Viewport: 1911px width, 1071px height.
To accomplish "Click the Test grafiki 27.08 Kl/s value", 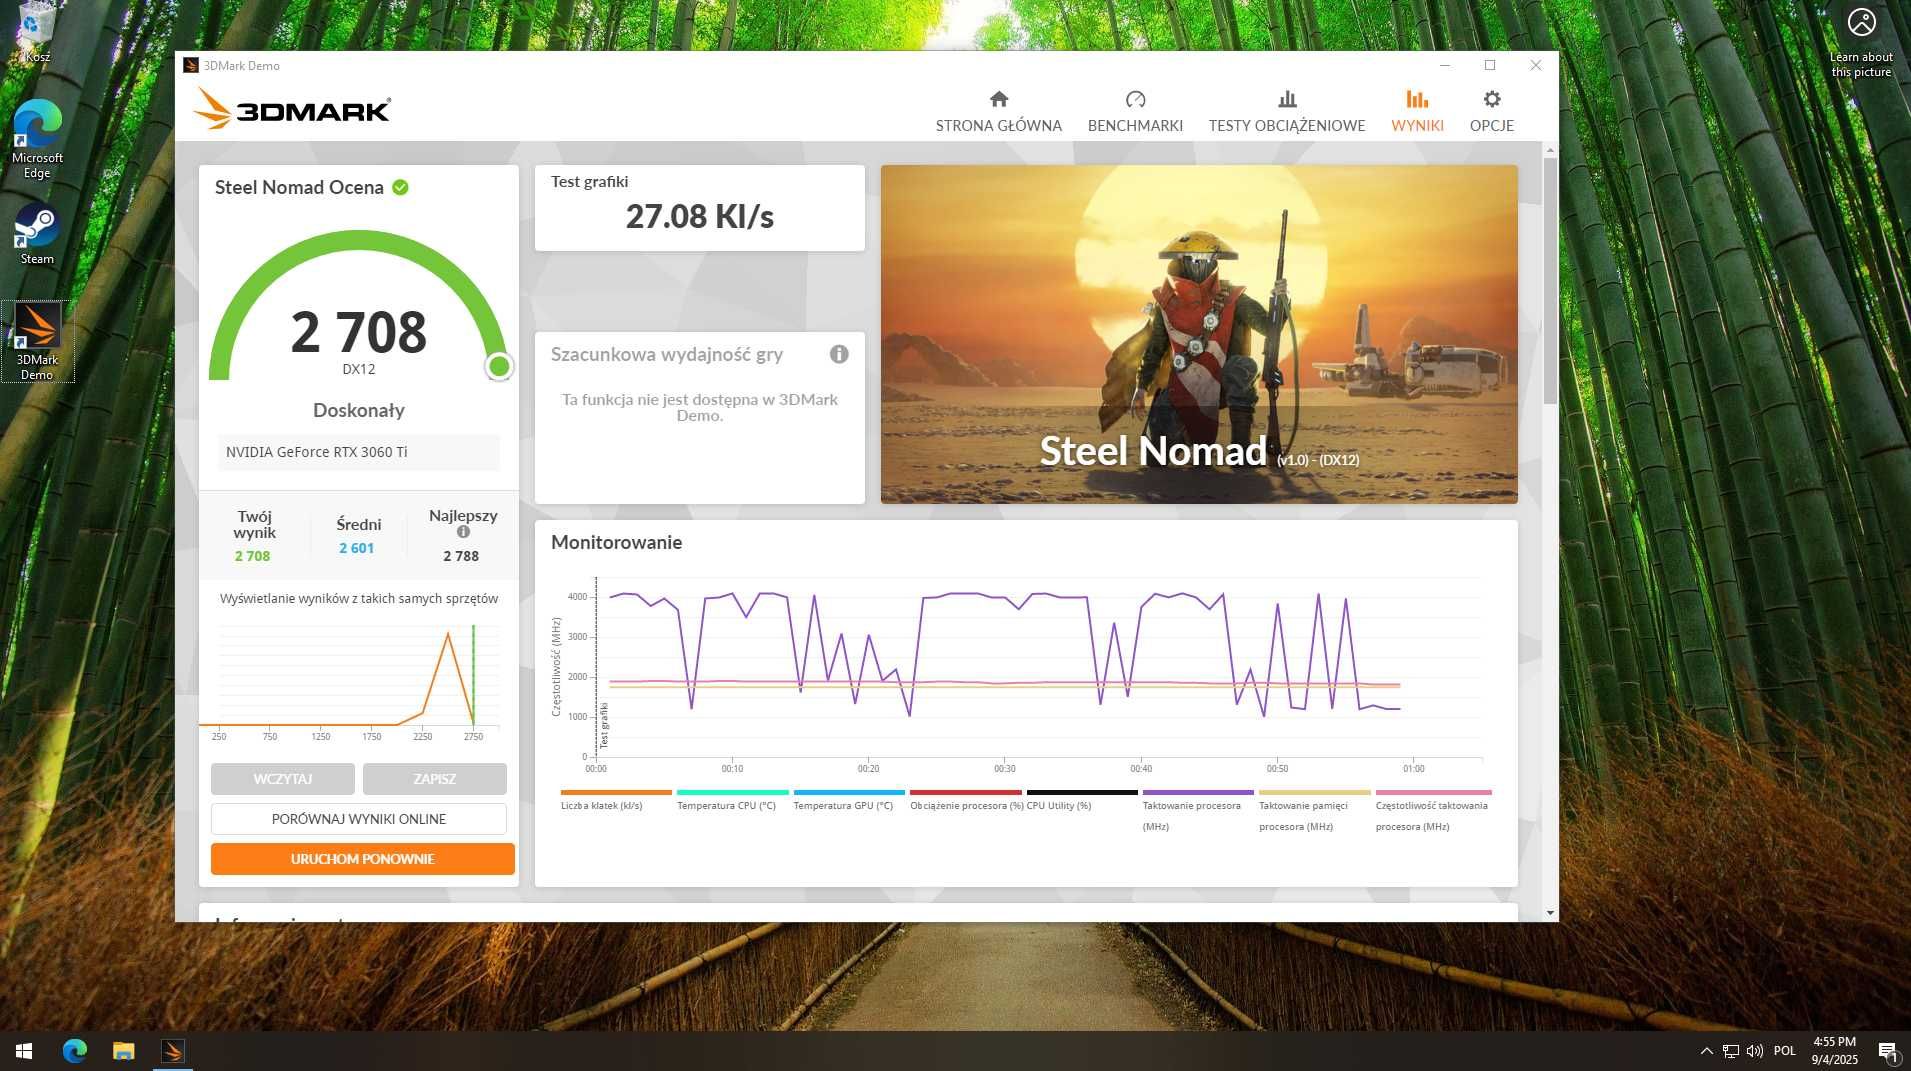I will (x=700, y=216).
